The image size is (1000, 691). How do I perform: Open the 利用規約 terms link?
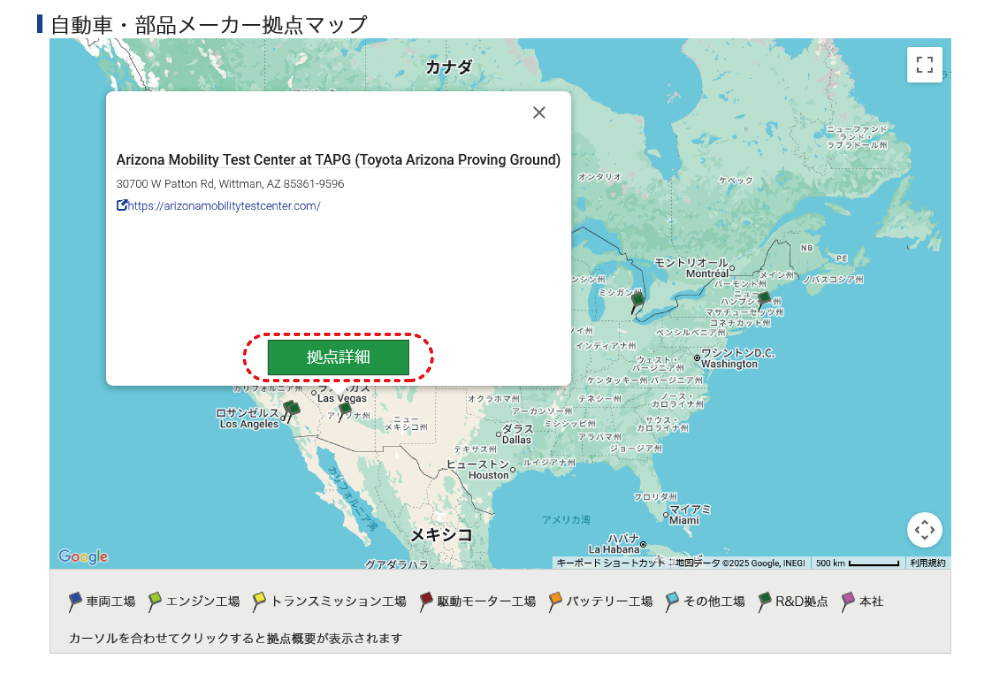click(927, 563)
